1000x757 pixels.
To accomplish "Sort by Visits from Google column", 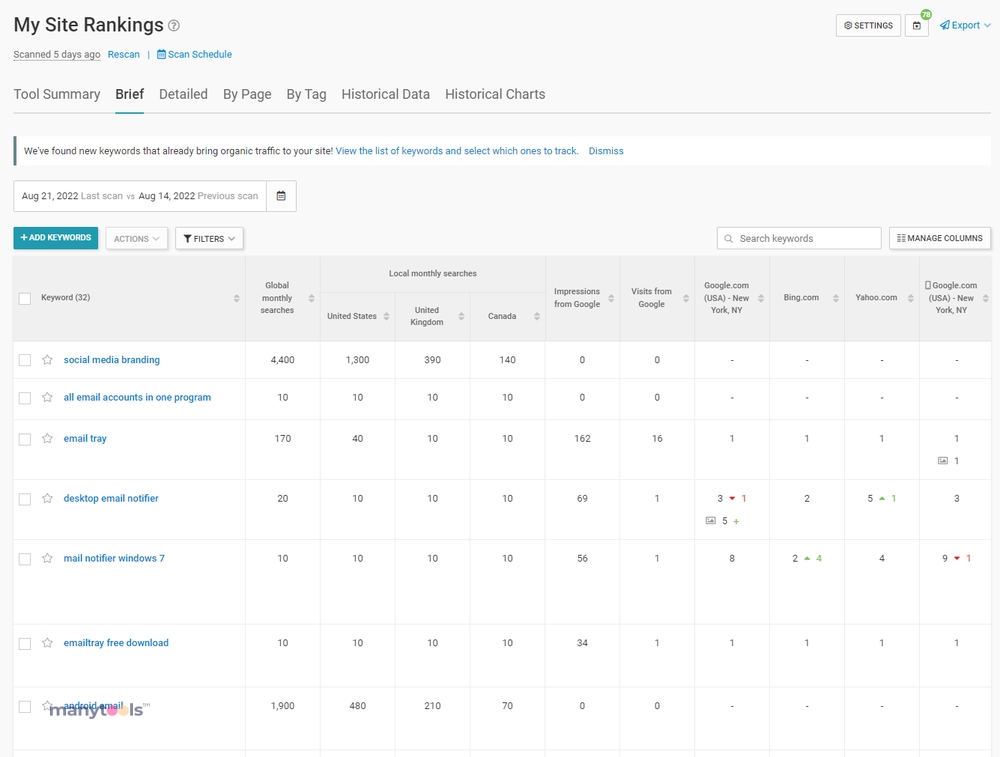I will click(x=686, y=298).
